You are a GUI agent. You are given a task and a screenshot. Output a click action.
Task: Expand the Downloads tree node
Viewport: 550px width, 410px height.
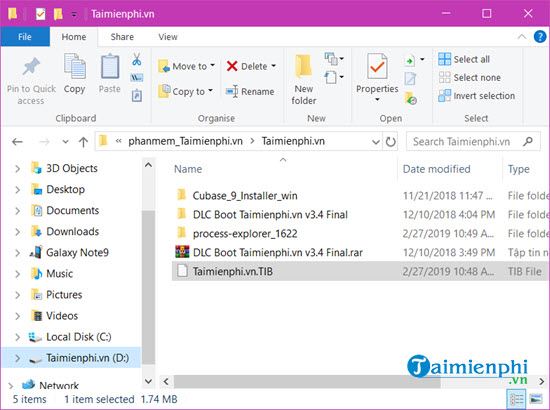(x=18, y=232)
